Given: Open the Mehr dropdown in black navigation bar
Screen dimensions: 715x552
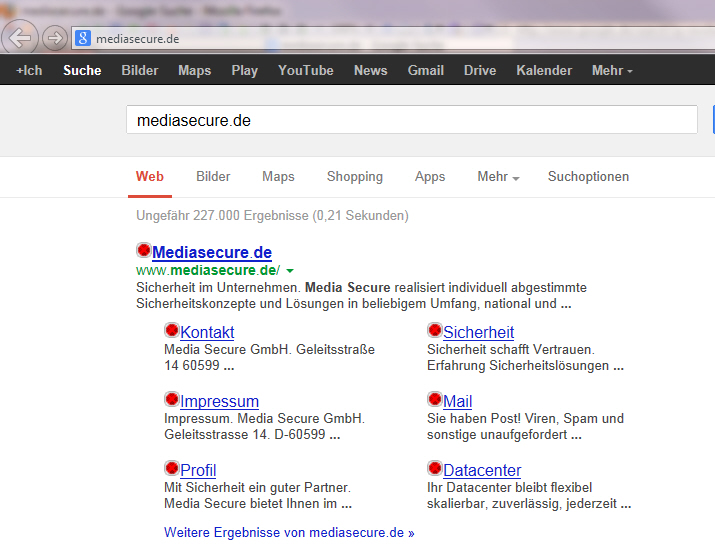Looking at the screenshot, I should (612, 71).
